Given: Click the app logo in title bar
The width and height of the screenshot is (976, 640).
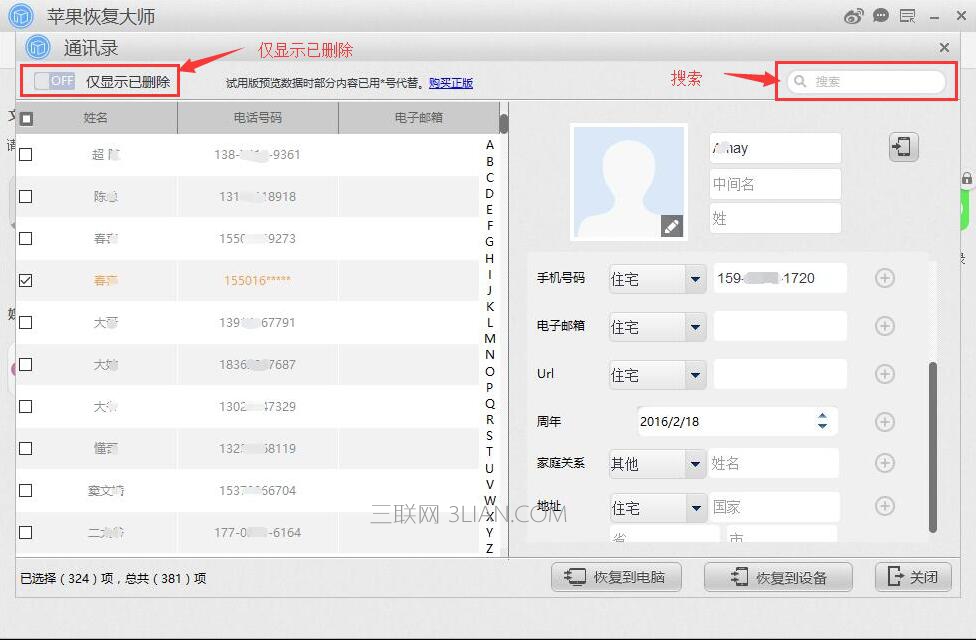Looking at the screenshot, I should (x=21, y=16).
